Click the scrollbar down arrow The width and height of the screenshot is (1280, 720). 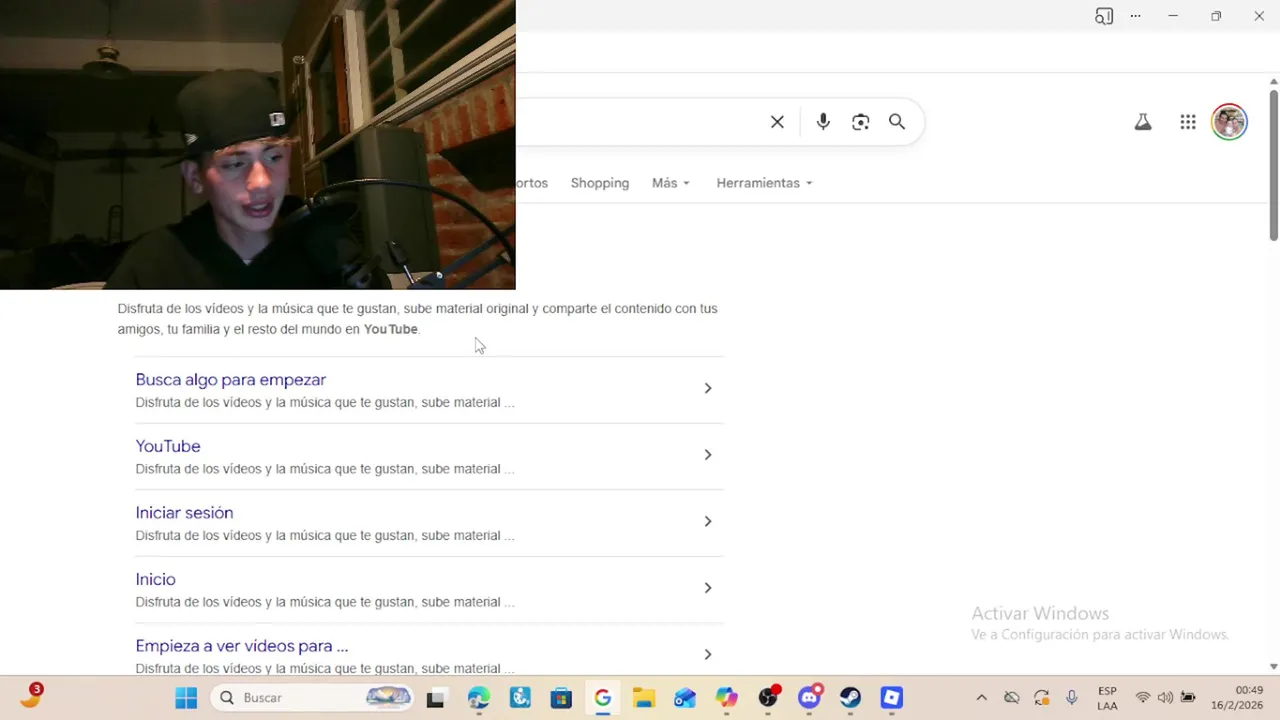[1273, 666]
